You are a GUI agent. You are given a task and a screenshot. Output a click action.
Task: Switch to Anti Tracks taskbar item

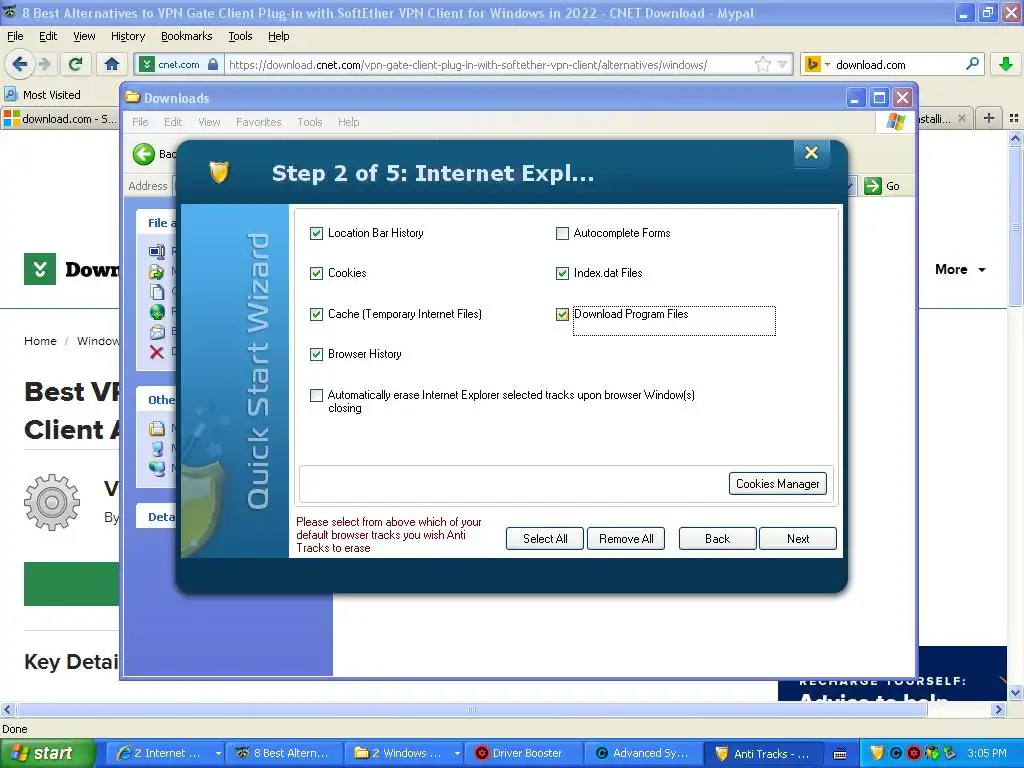pyautogui.click(x=764, y=753)
